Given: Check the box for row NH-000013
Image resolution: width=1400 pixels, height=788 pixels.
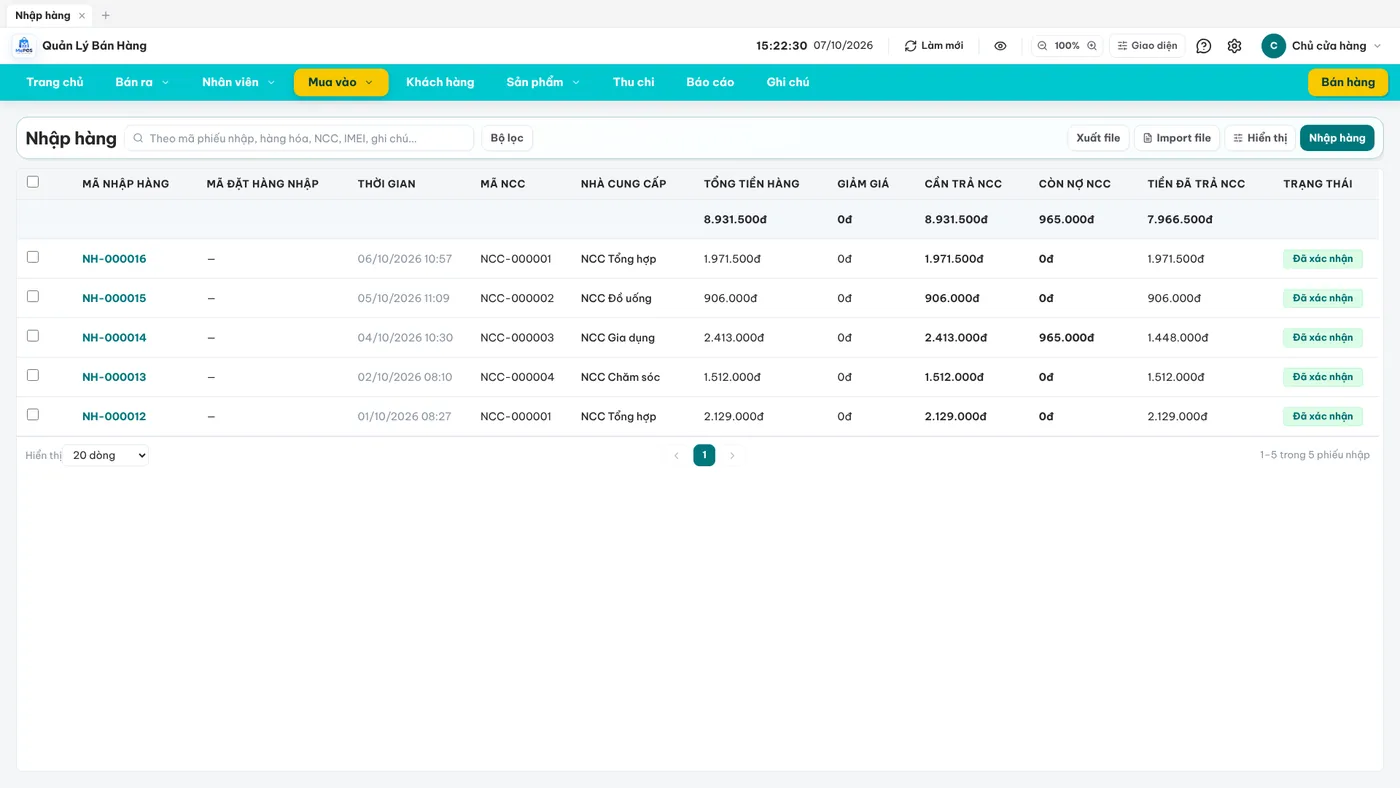Looking at the screenshot, I should coord(33,375).
